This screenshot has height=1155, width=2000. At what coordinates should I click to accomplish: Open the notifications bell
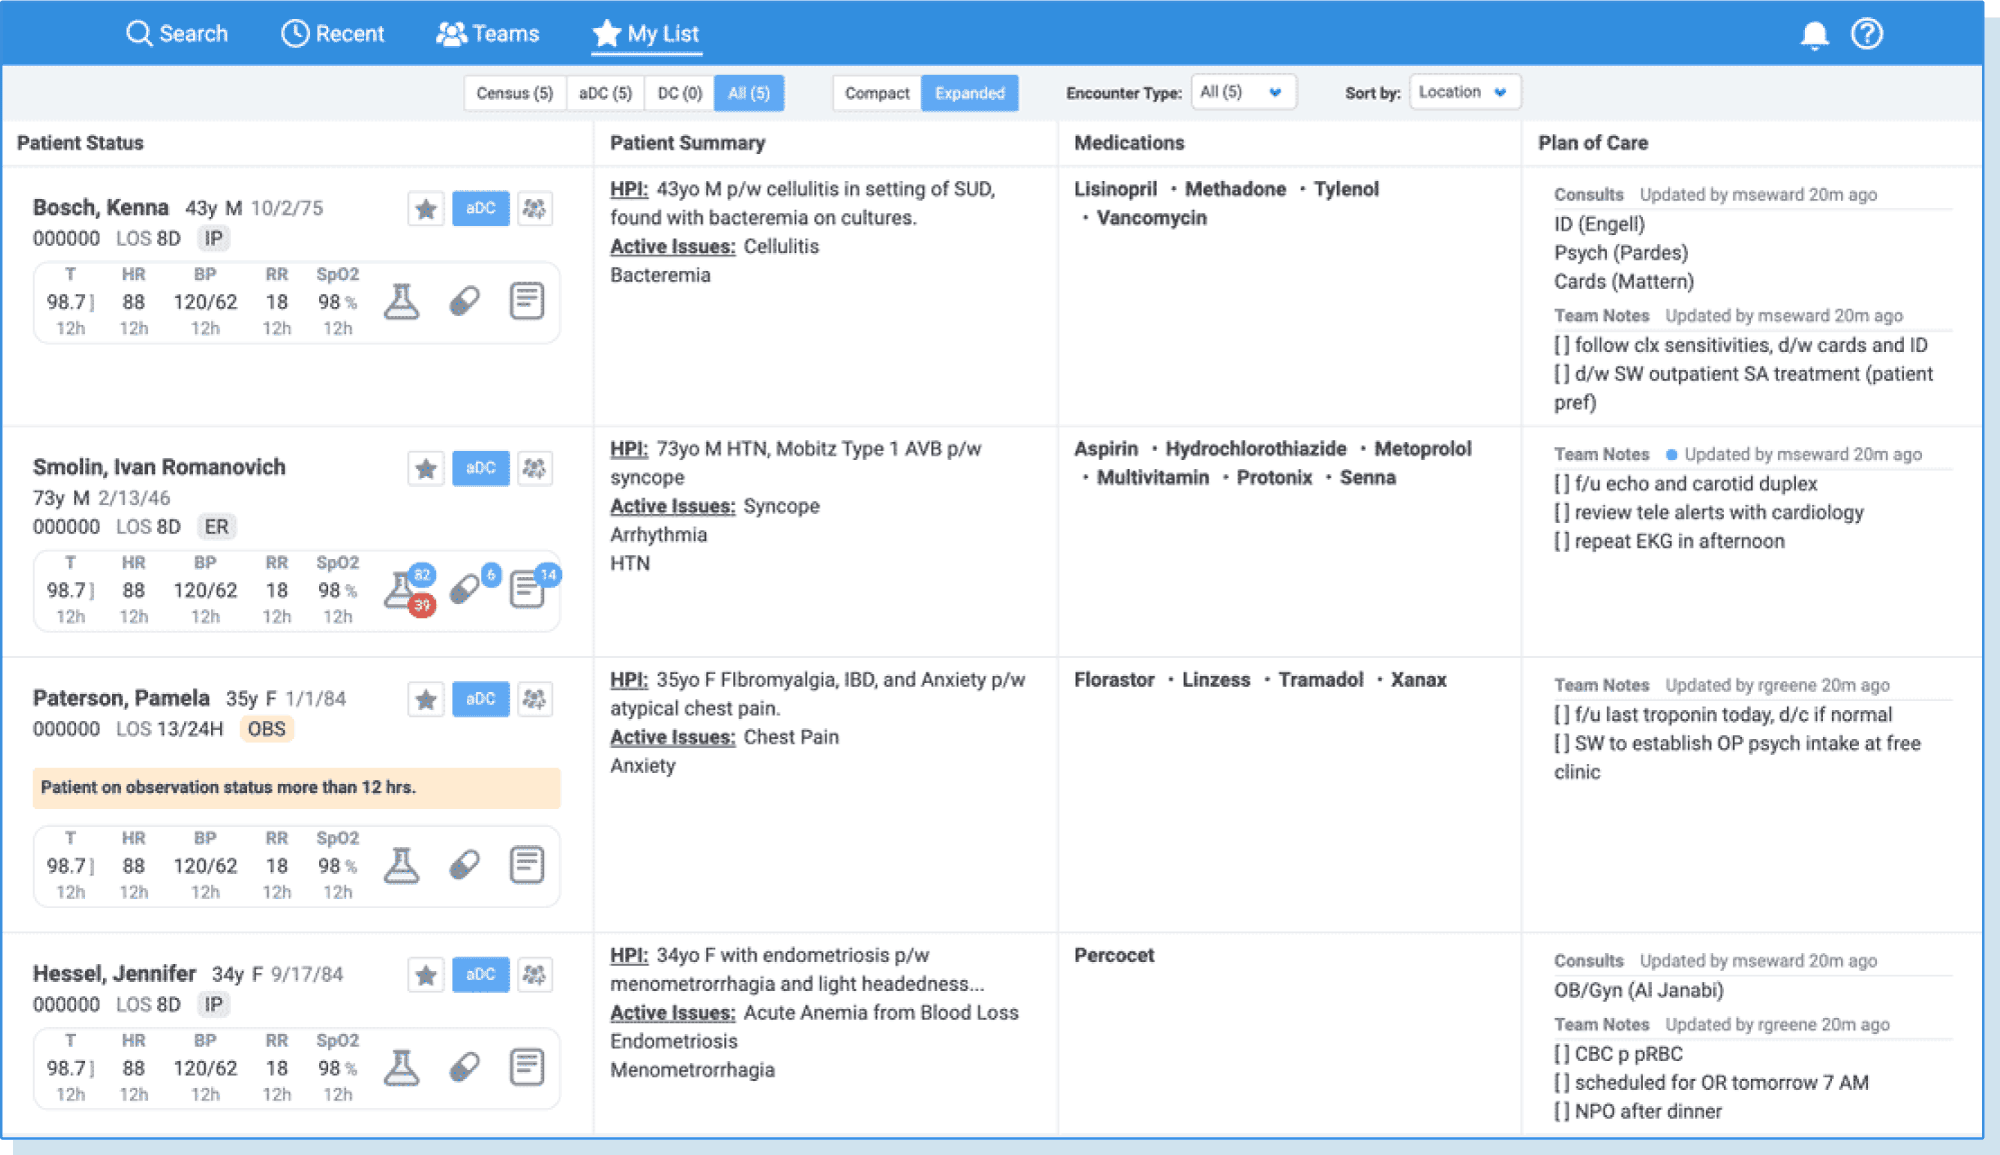[x=1814, y=33]
